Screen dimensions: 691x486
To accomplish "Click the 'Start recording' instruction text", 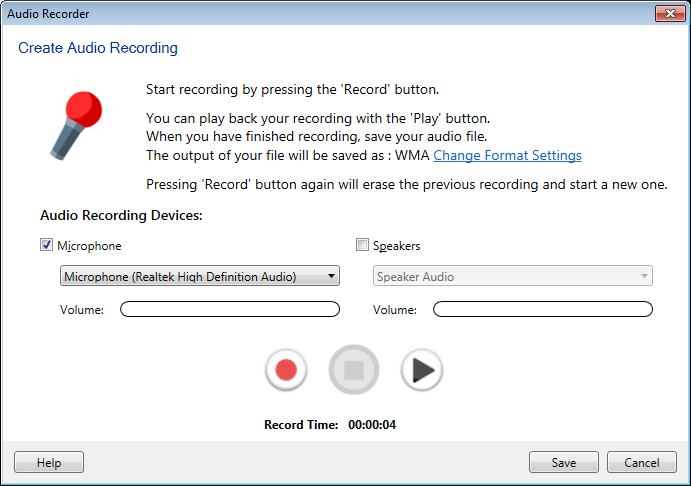I will (x=292, y=89).
